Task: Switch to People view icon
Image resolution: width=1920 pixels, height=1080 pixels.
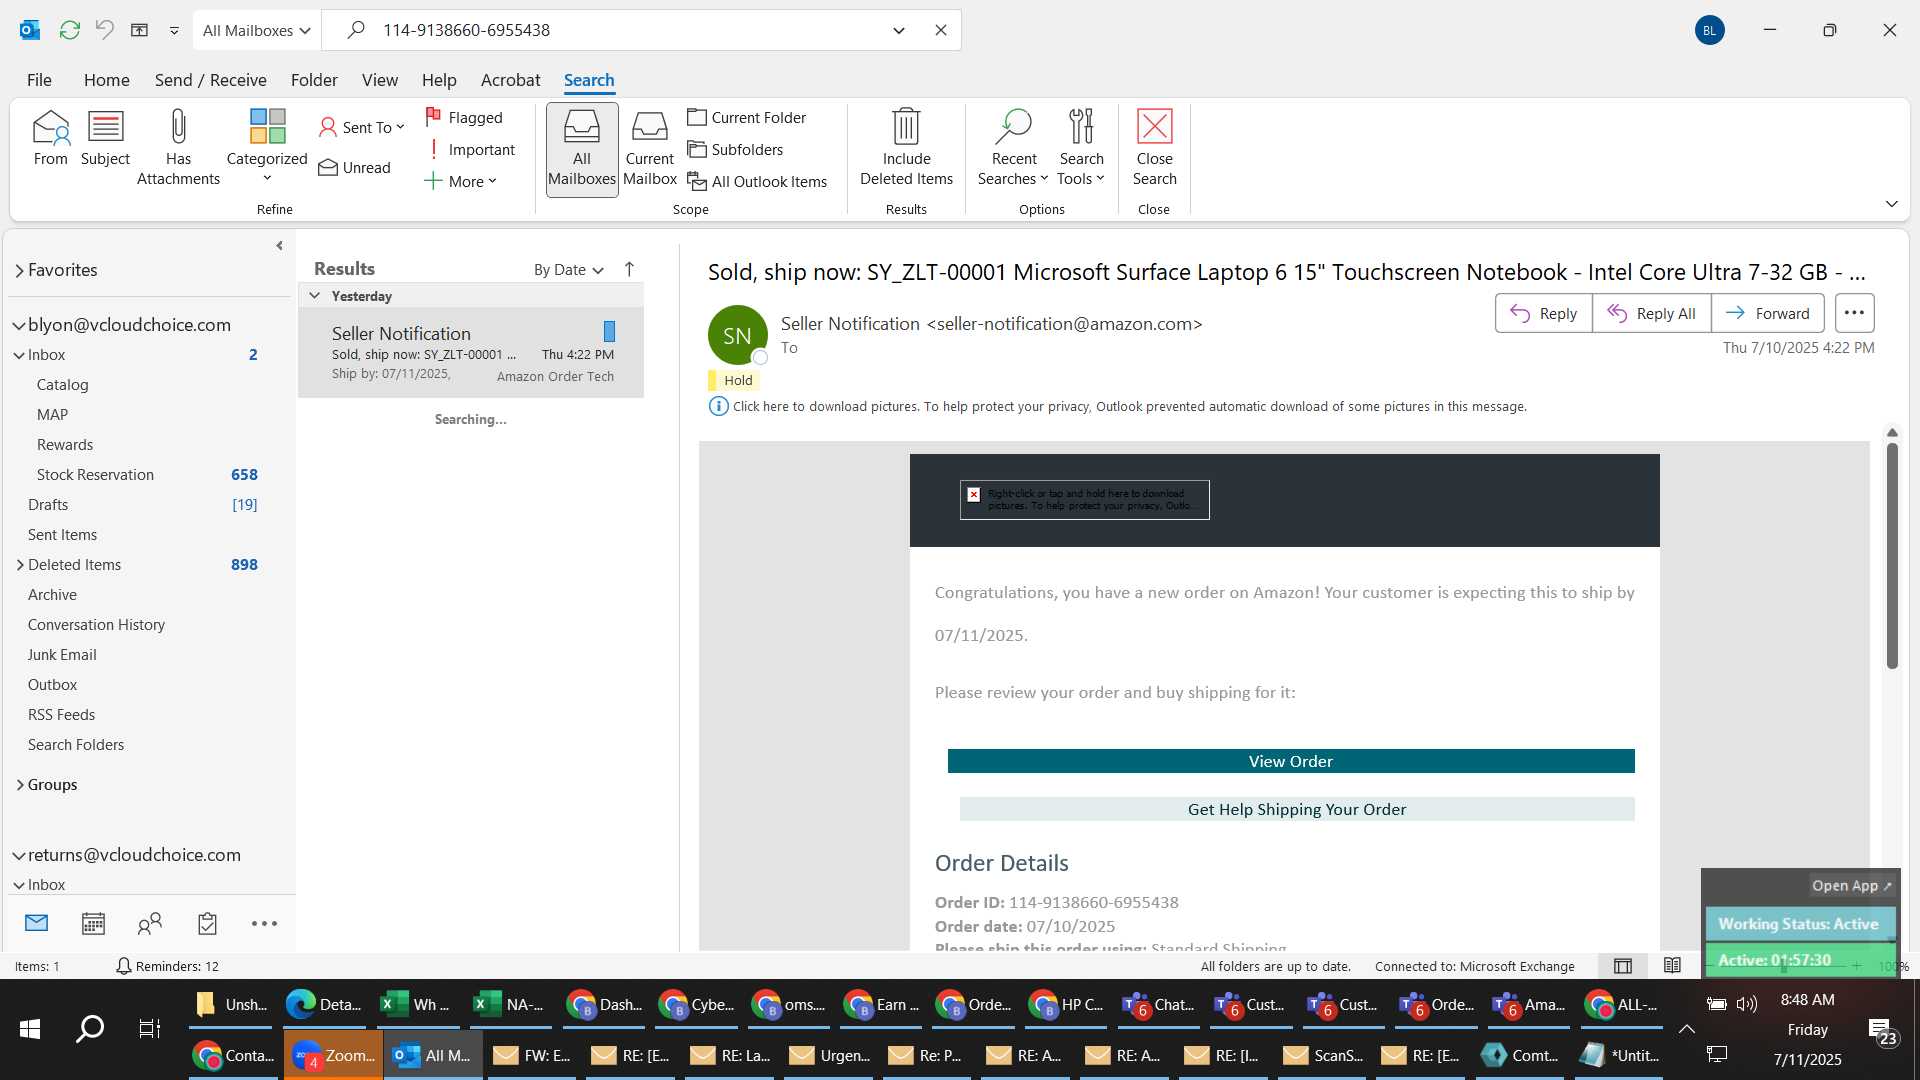Action: click(150, 923)
